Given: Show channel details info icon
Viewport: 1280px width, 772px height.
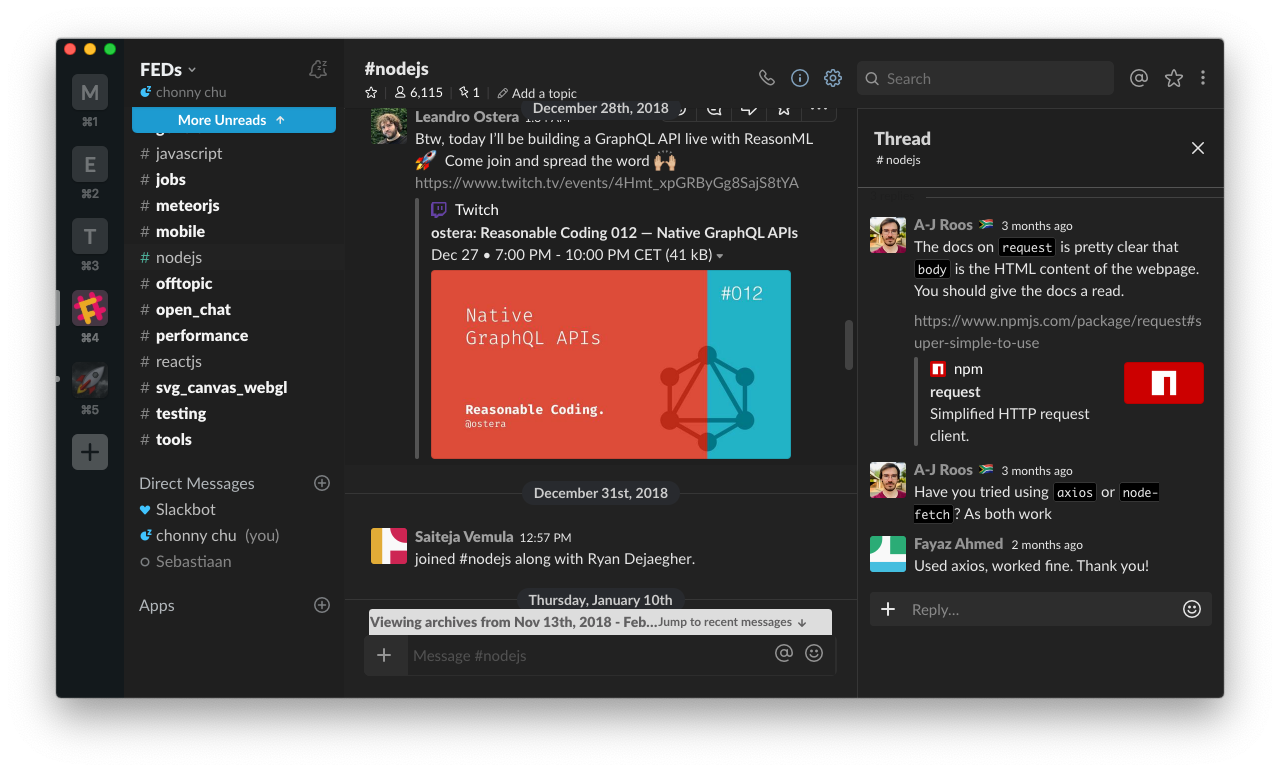Looking at the screenshot, I should coord(800,78).
